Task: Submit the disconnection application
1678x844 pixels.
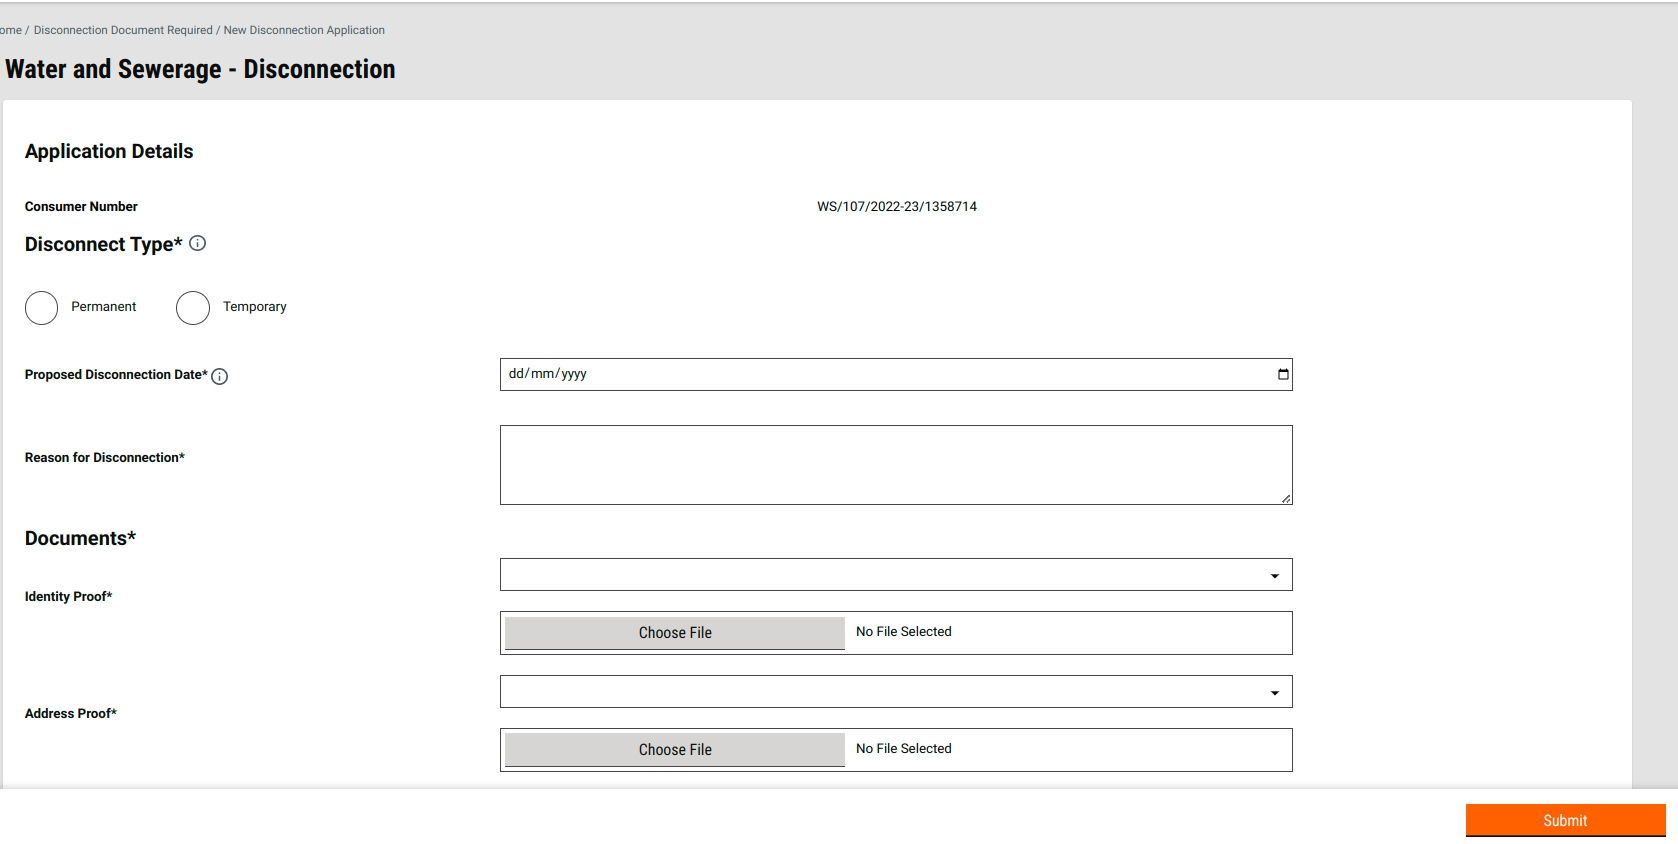Action: 1564,820
